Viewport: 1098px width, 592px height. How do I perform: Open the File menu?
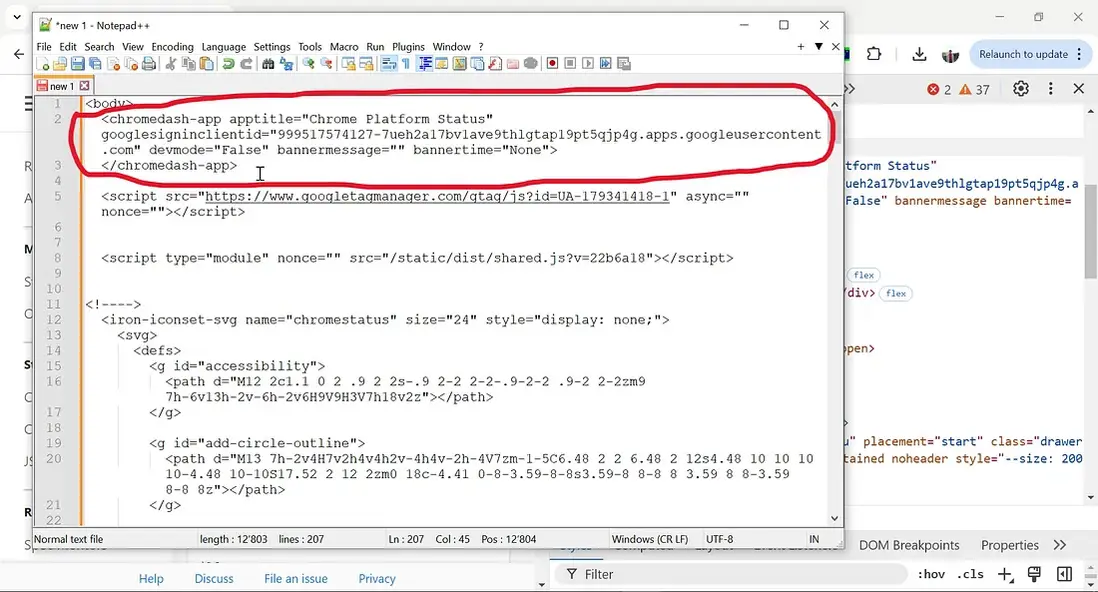tap(43, 47)
